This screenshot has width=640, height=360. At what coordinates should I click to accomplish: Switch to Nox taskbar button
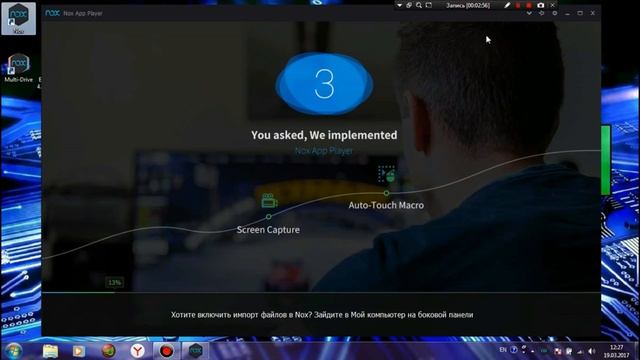(196, 351)
